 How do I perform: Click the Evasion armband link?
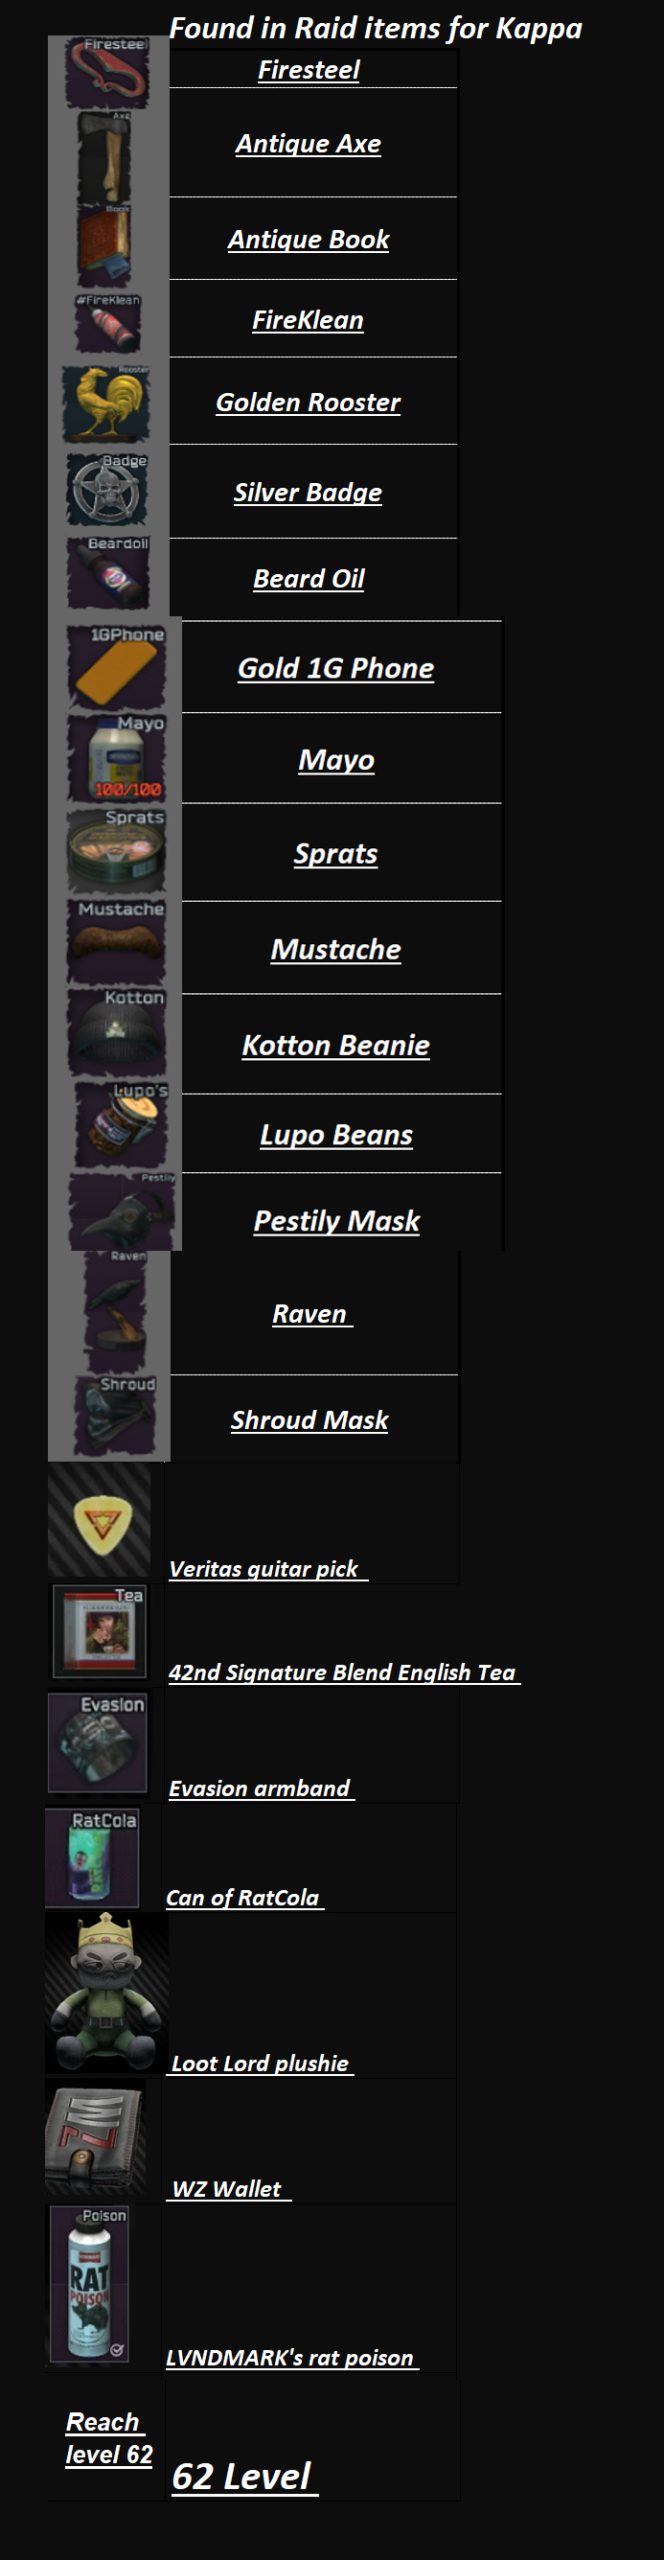pos(261,1788)
